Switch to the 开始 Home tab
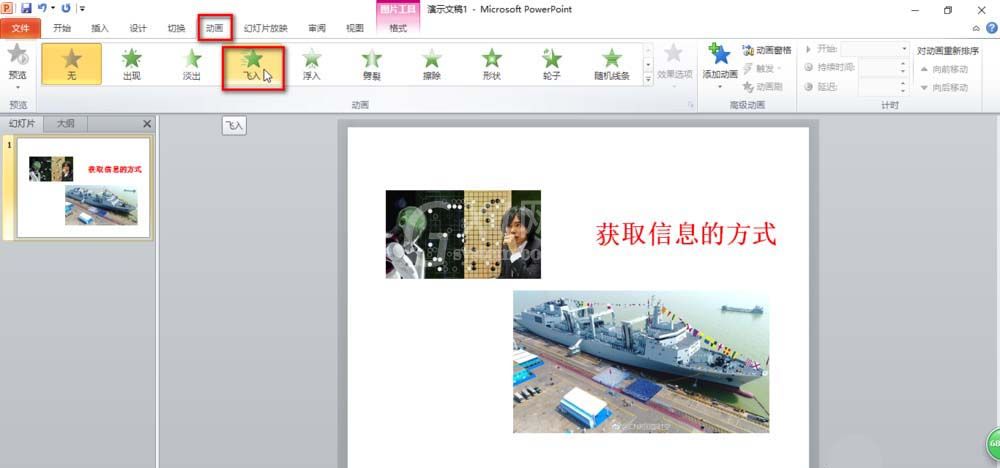 pos(62,28)
